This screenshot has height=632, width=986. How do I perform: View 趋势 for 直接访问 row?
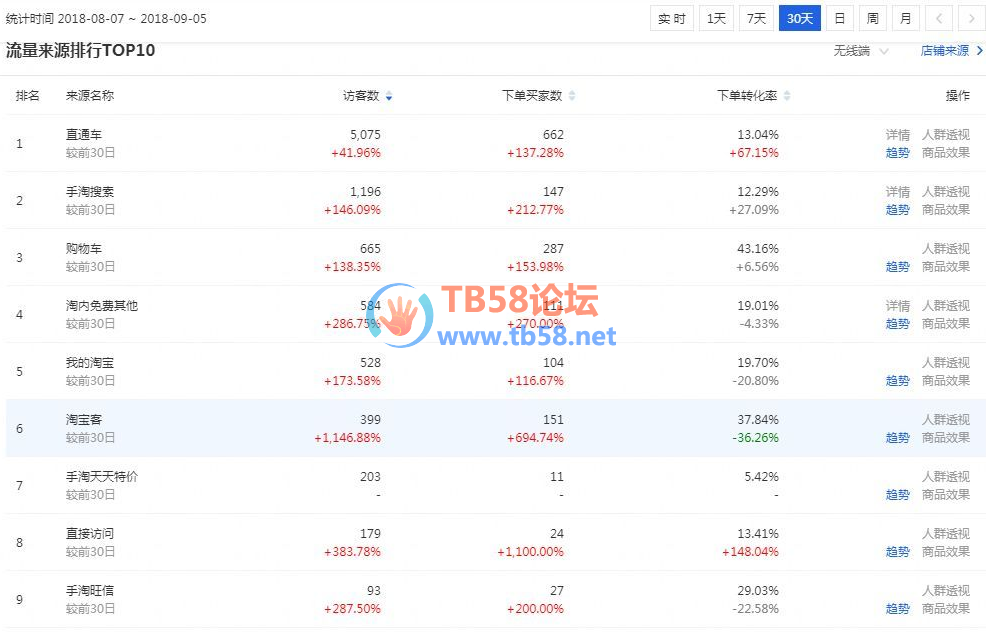(897, 552)
